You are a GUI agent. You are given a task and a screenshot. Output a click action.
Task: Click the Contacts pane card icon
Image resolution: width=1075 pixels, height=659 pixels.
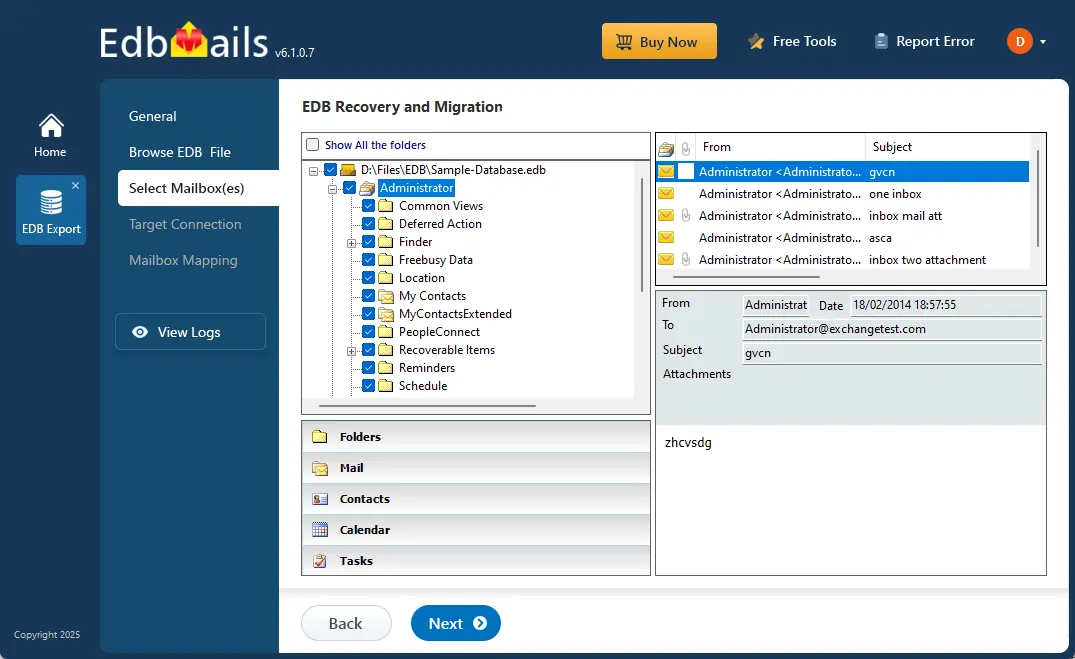319,499
